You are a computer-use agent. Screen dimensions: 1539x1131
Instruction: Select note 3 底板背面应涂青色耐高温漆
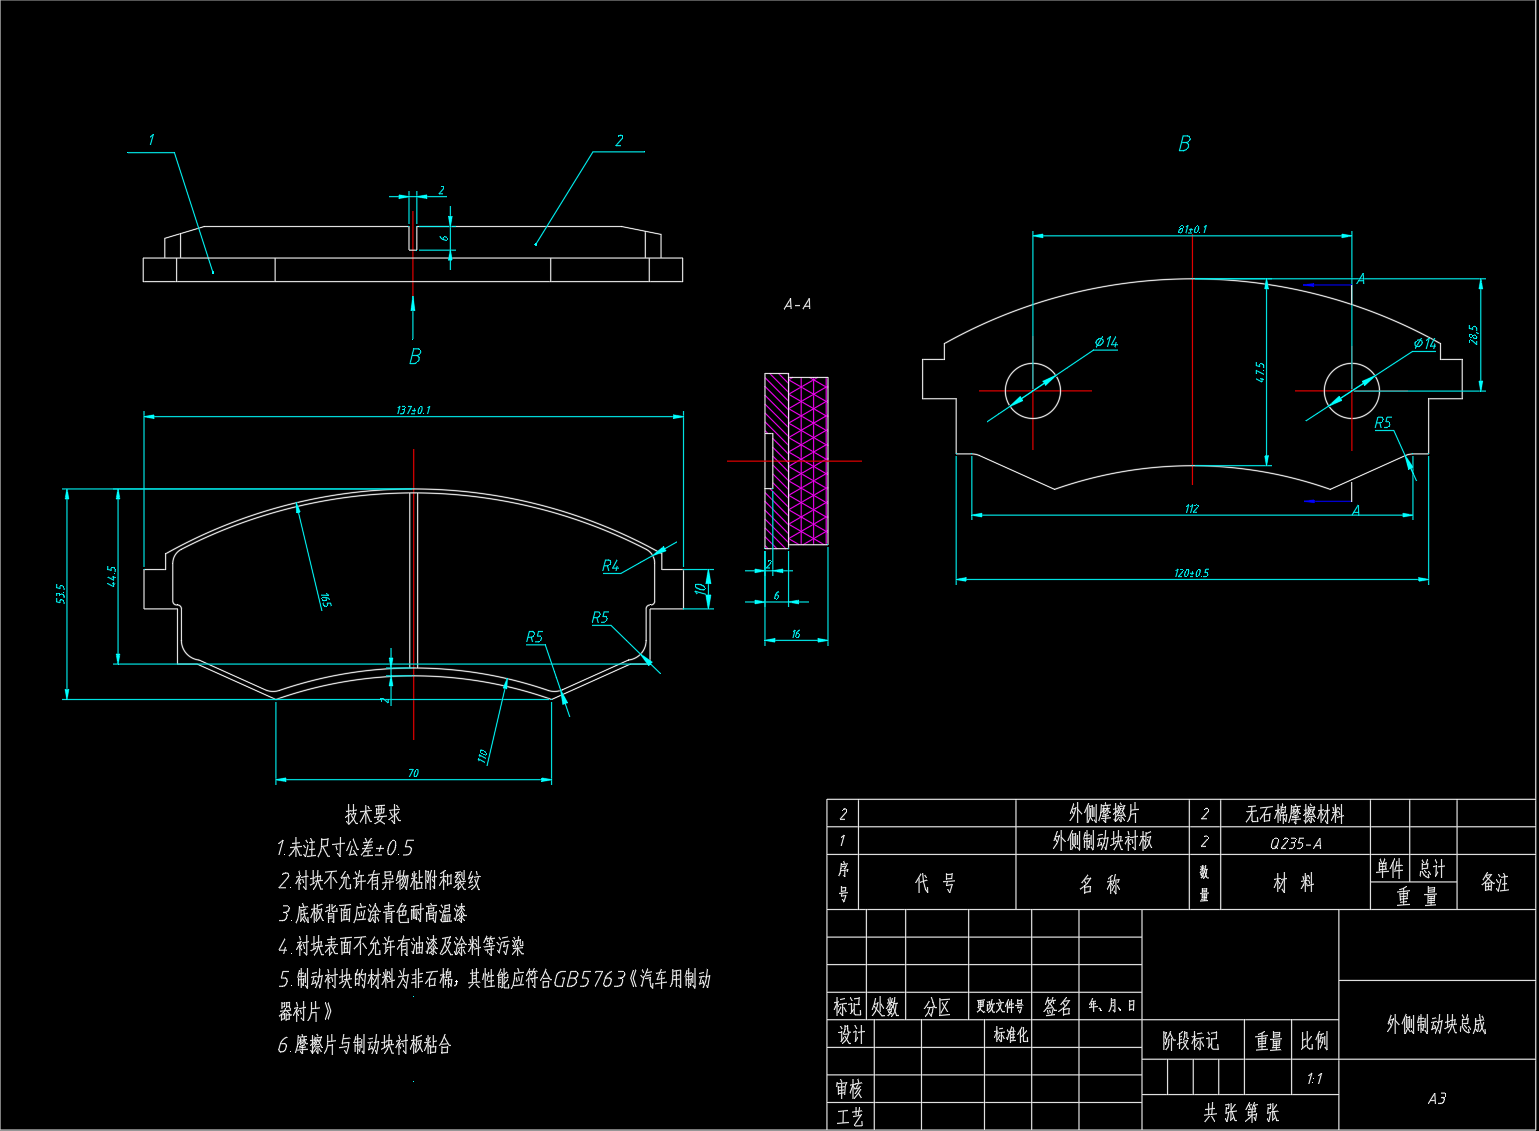tap(372, 914)
